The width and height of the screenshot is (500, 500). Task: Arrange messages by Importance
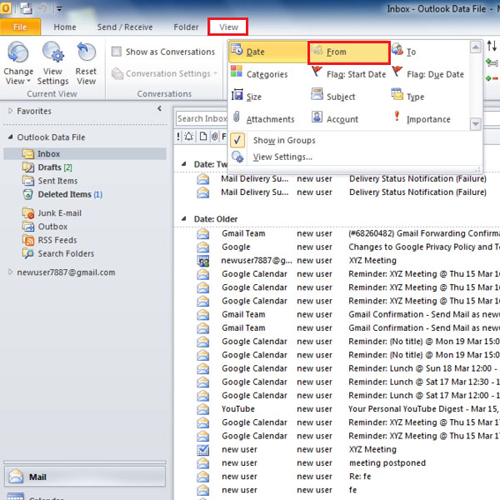coord(422,119)
